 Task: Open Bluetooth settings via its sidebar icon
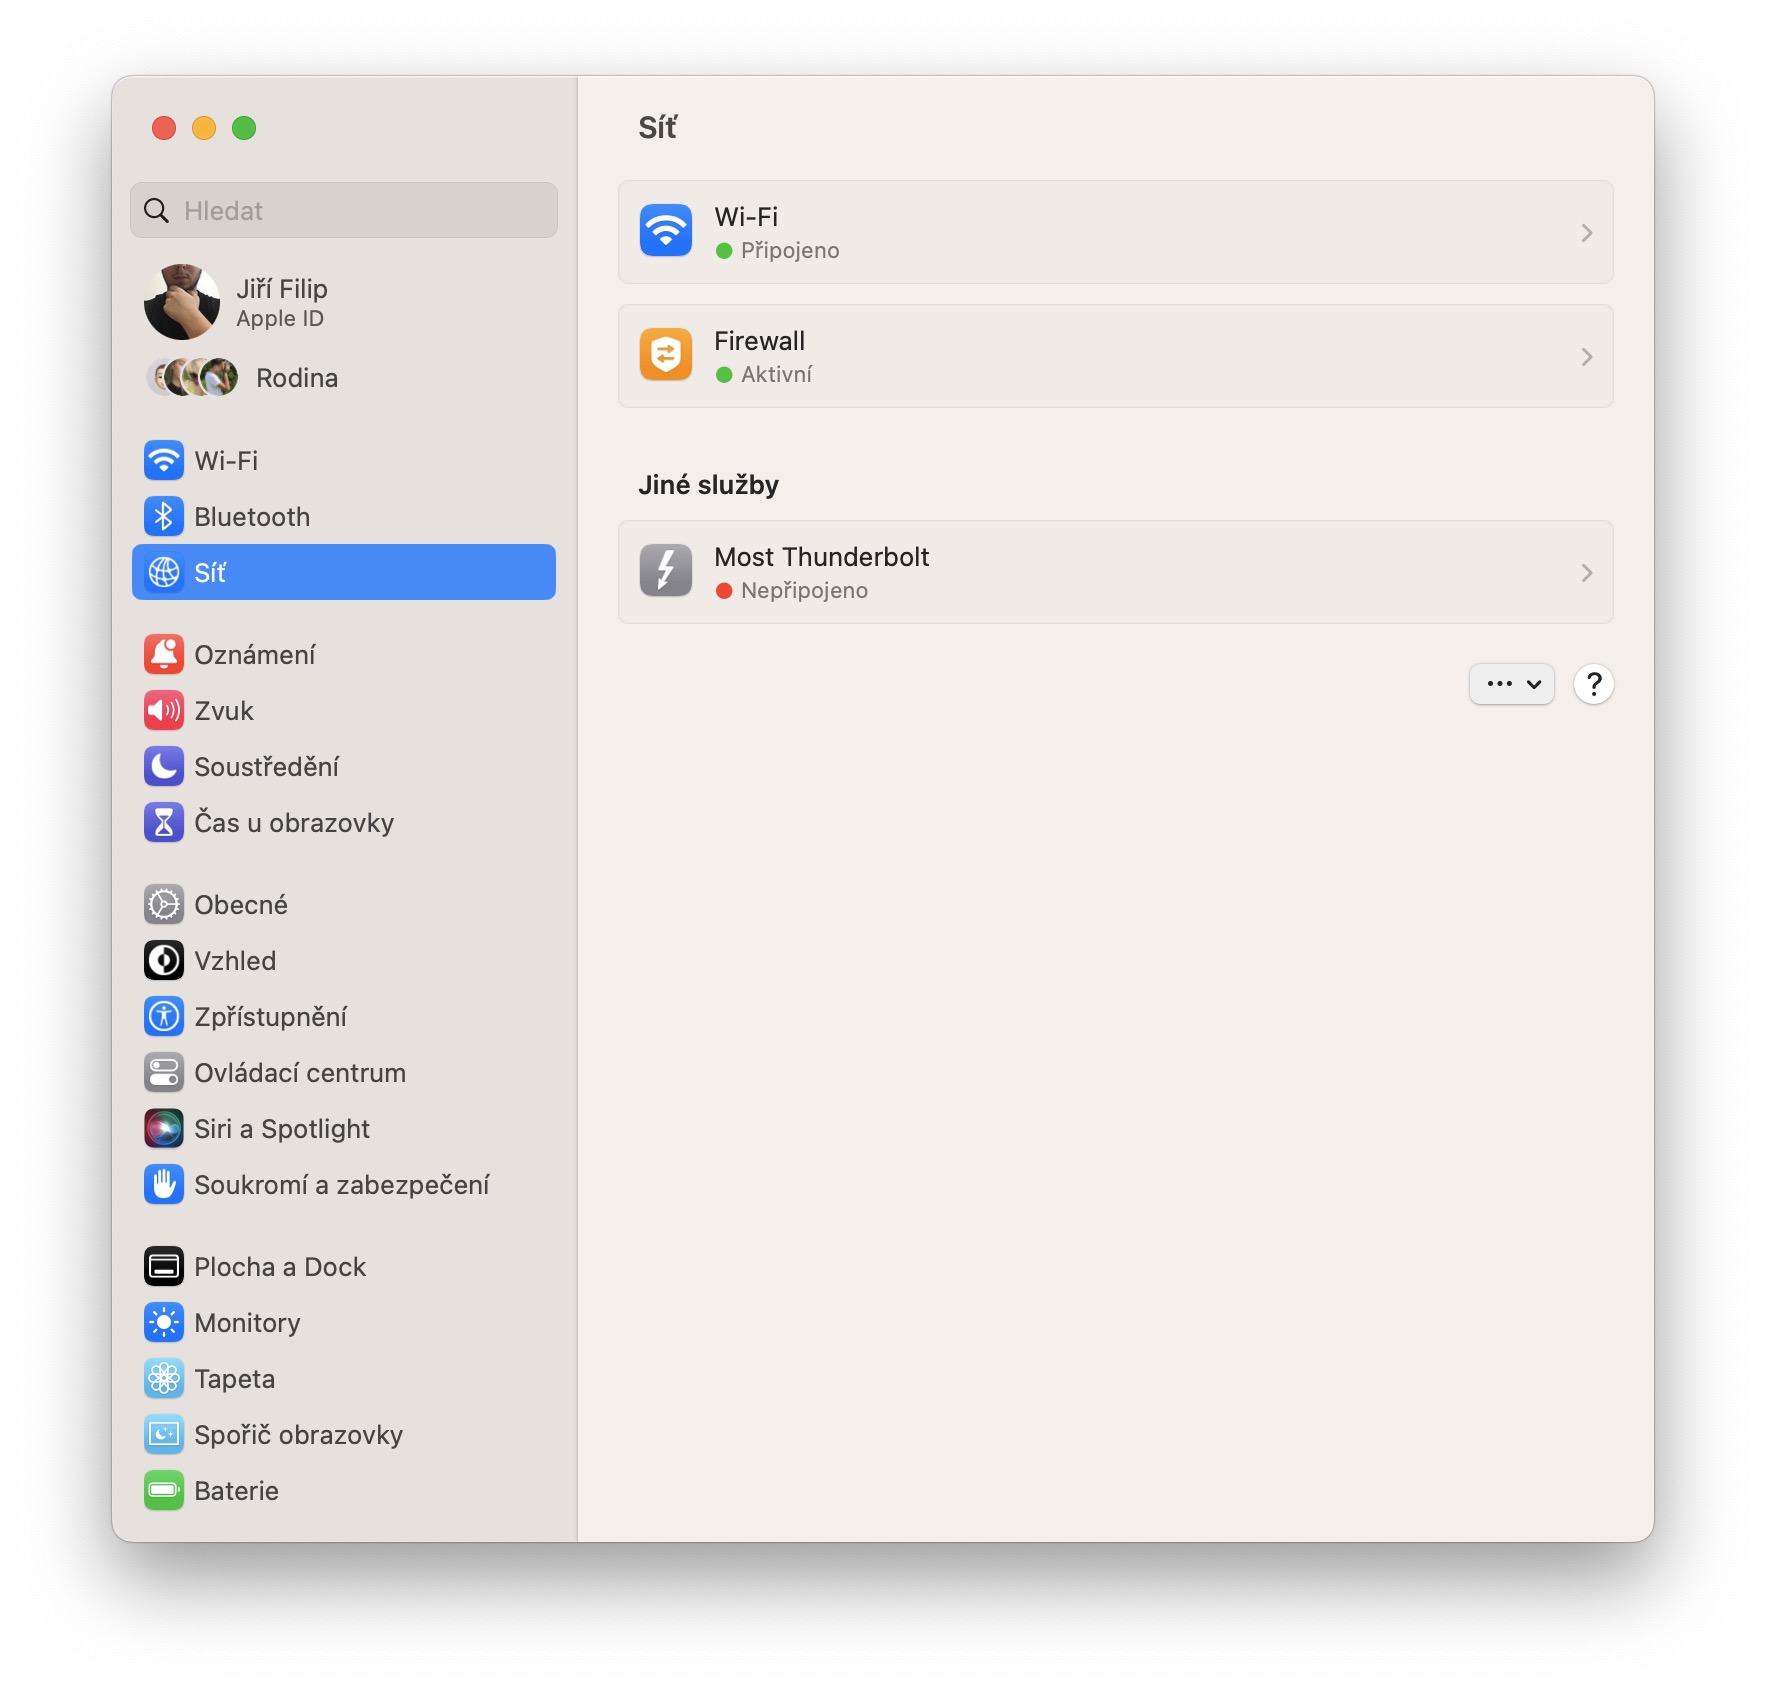click(x=164, y=516)
